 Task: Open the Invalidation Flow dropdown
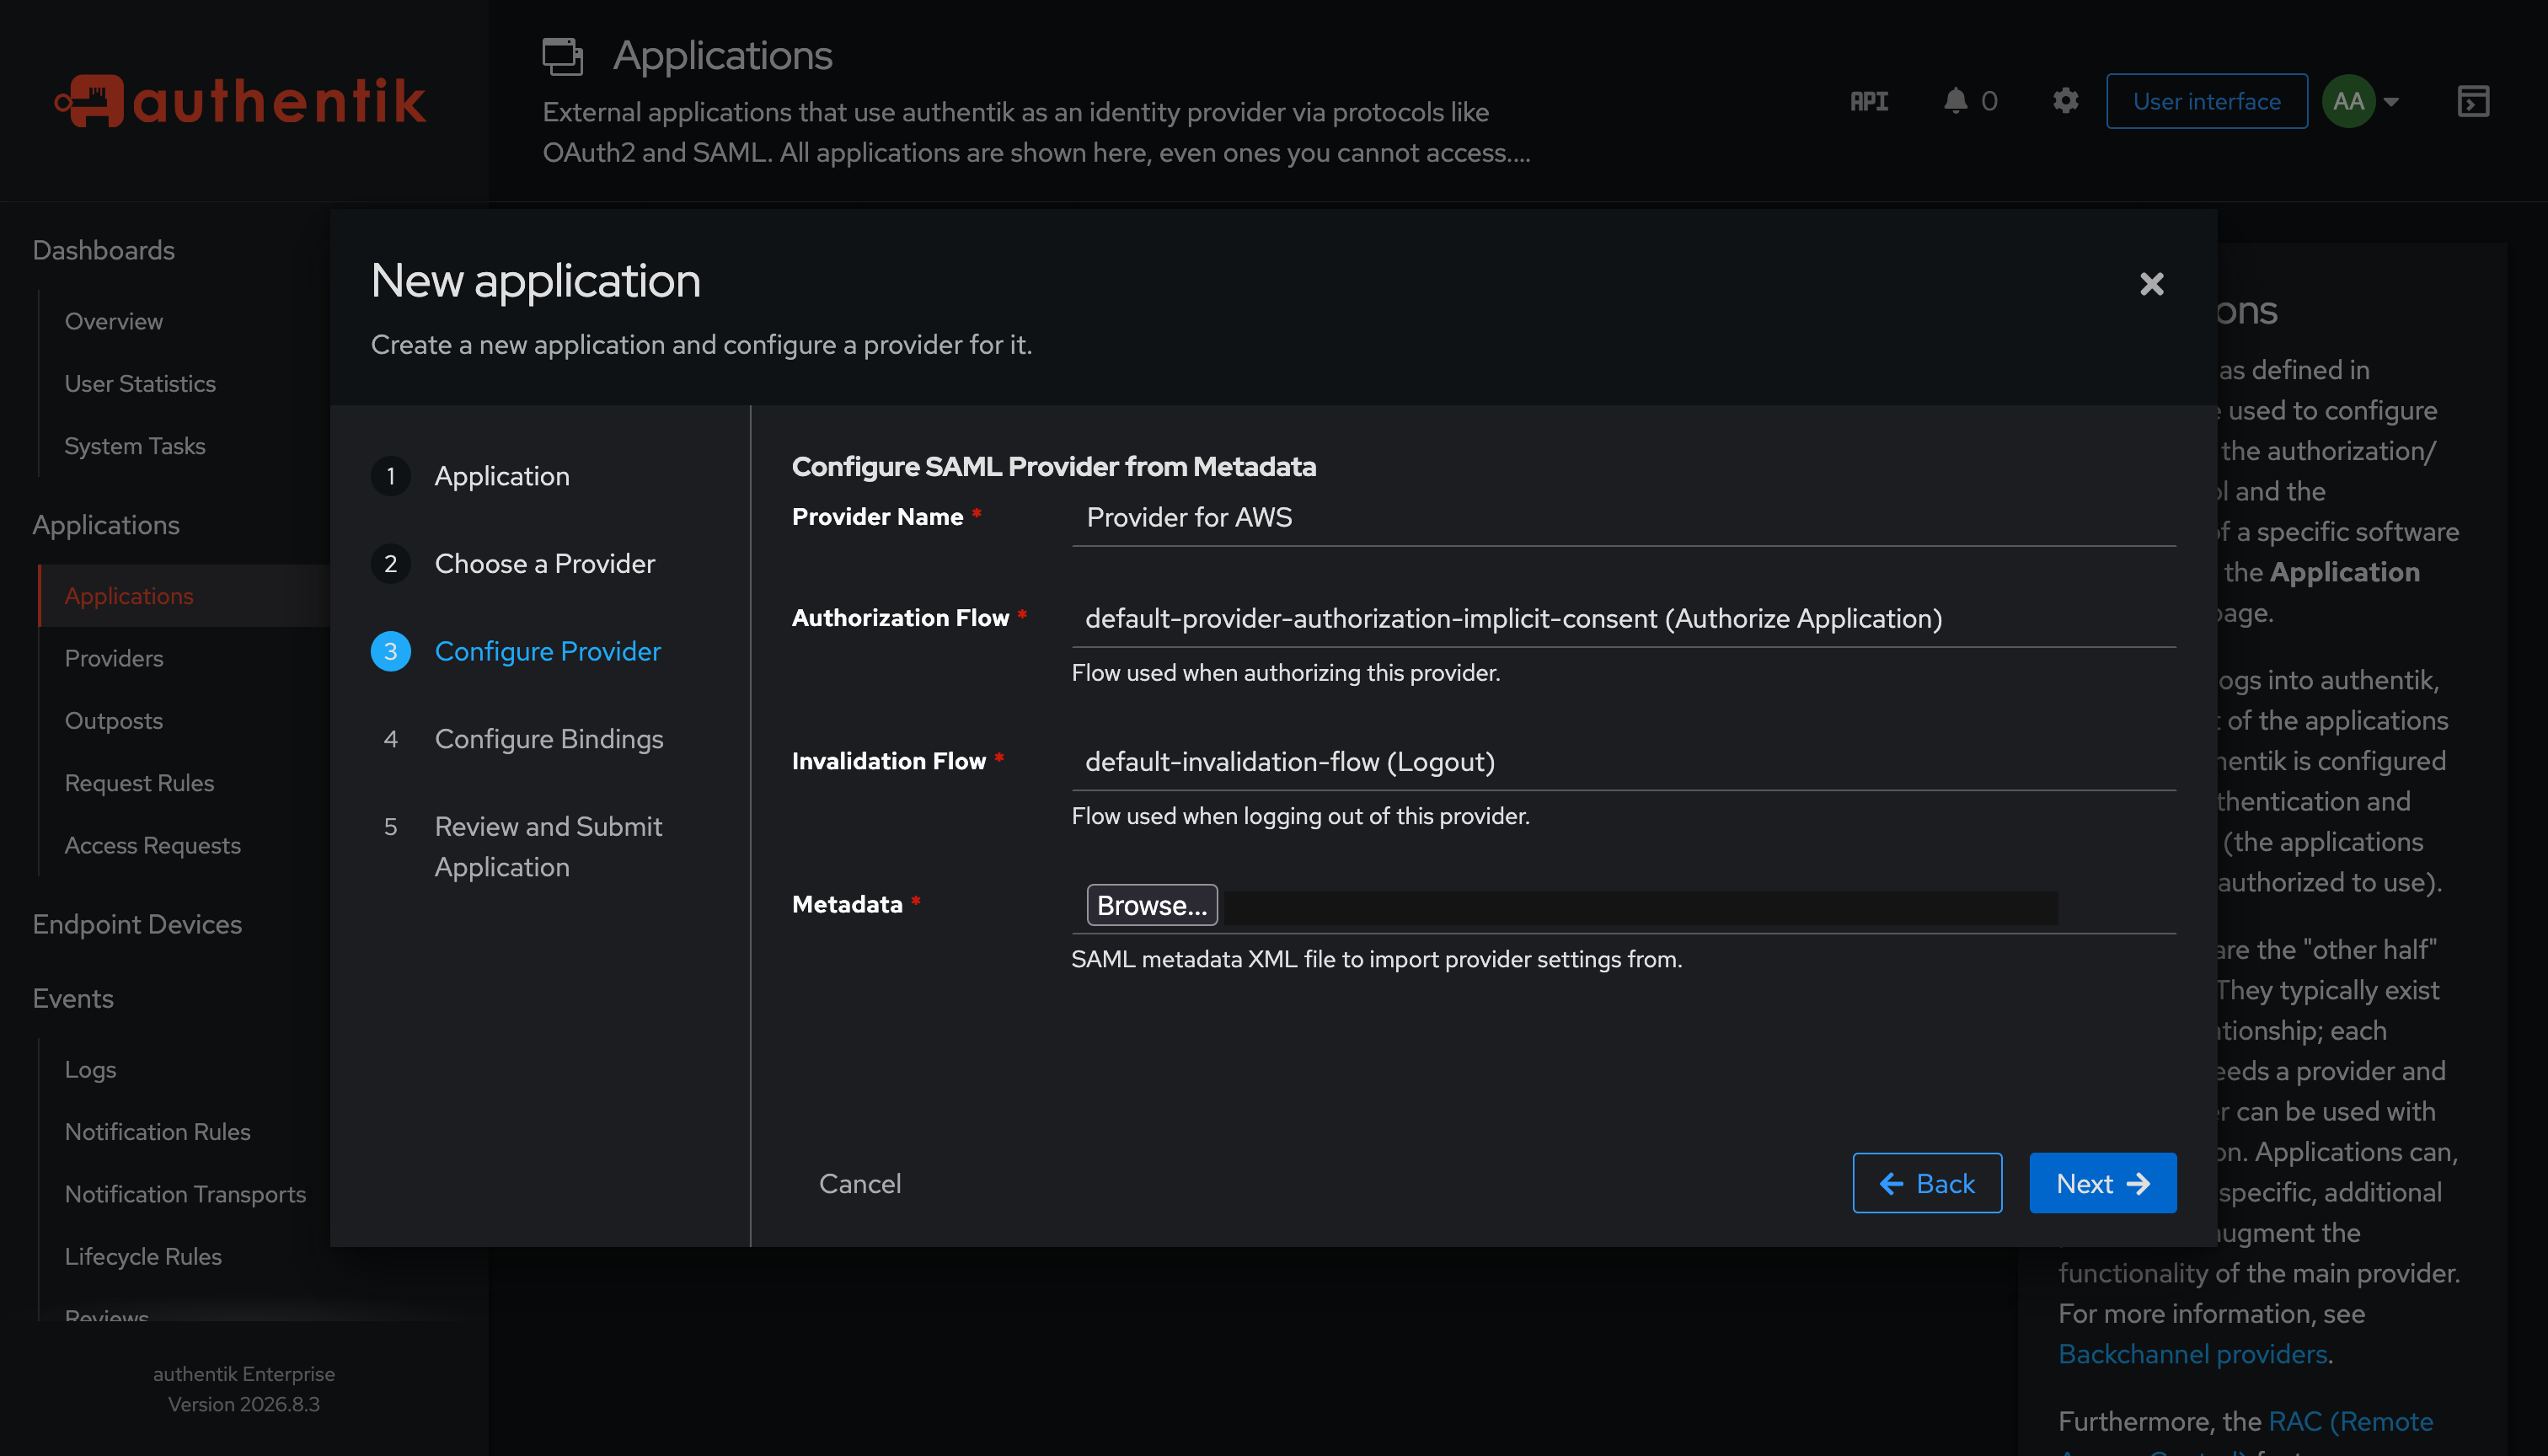coord(1623,761)
